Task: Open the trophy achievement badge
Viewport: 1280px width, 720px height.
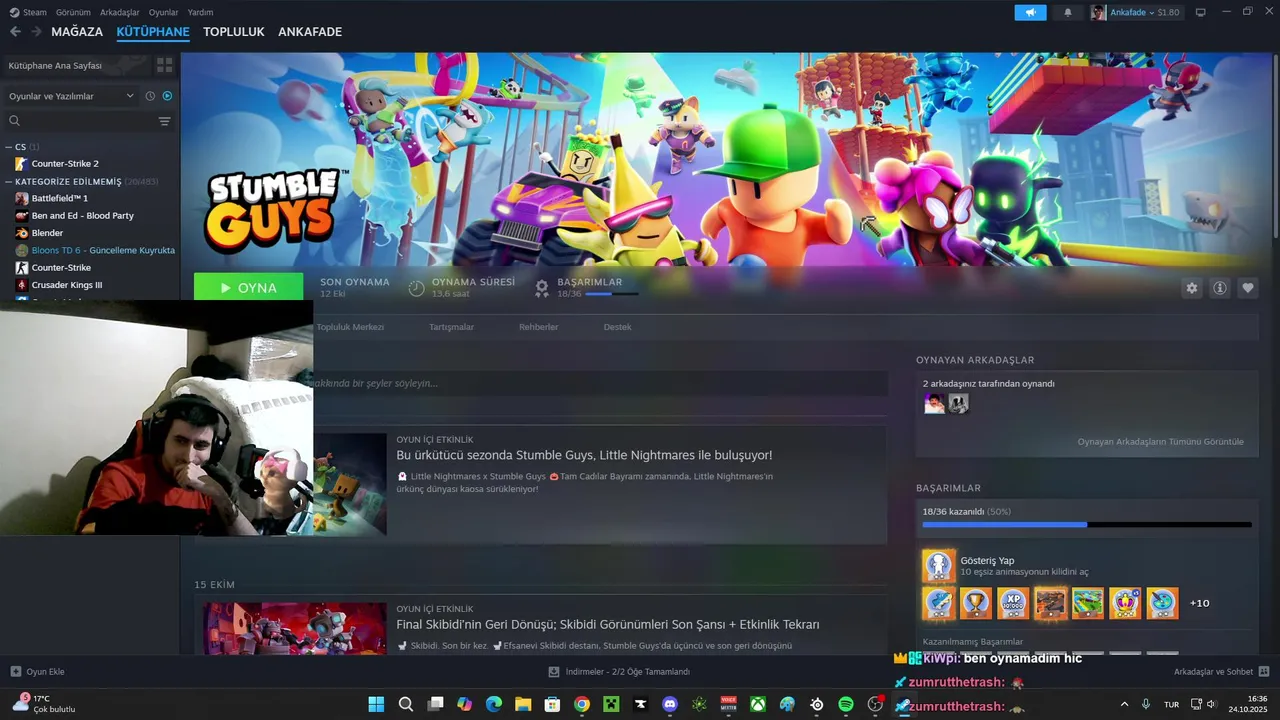Action: [x=975, y=603]
